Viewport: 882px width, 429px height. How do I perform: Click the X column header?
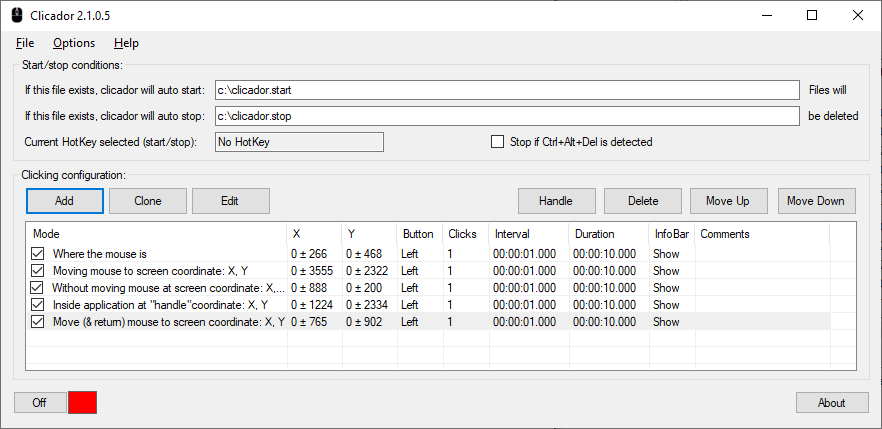(314, 234)
